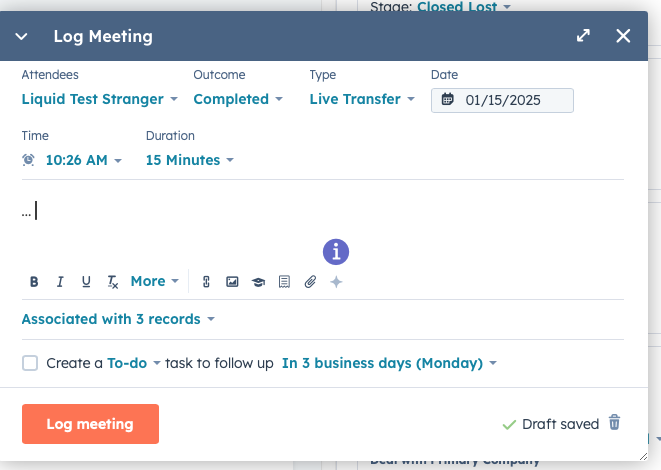Insert knowledge article with graduation cap icon
The image size is (661, 470).
coord(258,282)
